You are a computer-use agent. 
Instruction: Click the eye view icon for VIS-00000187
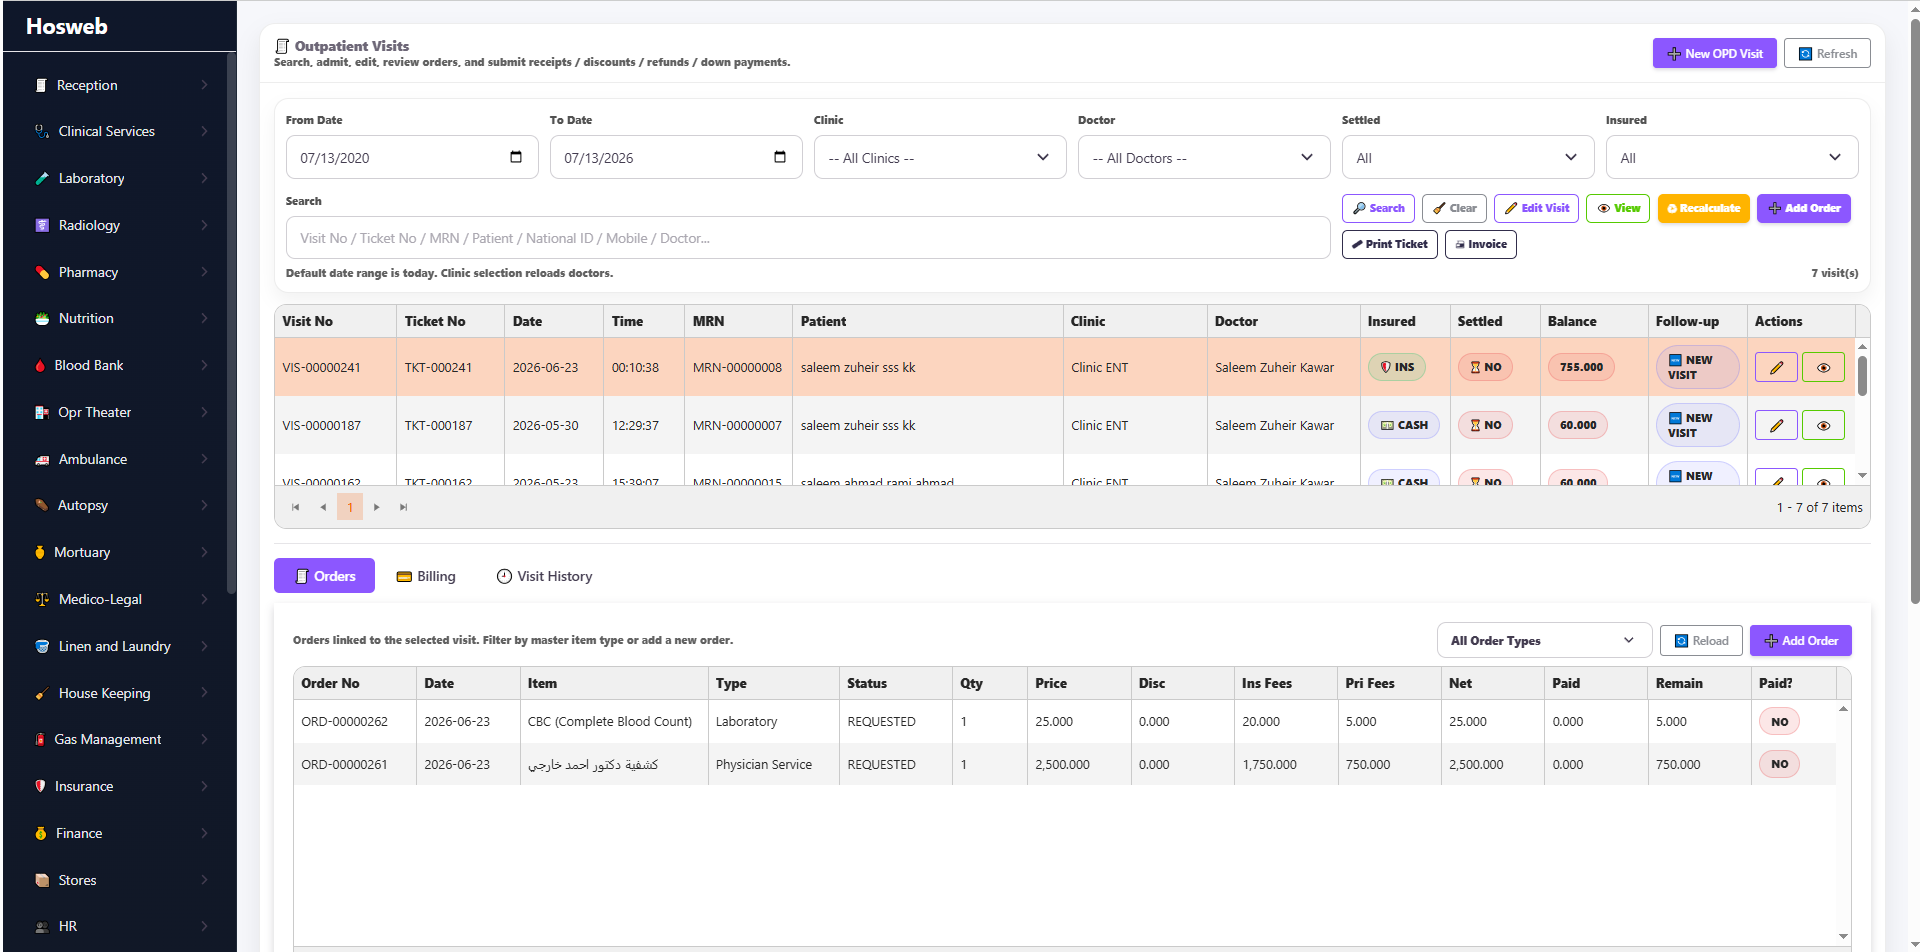click(x=1823, y=425)
